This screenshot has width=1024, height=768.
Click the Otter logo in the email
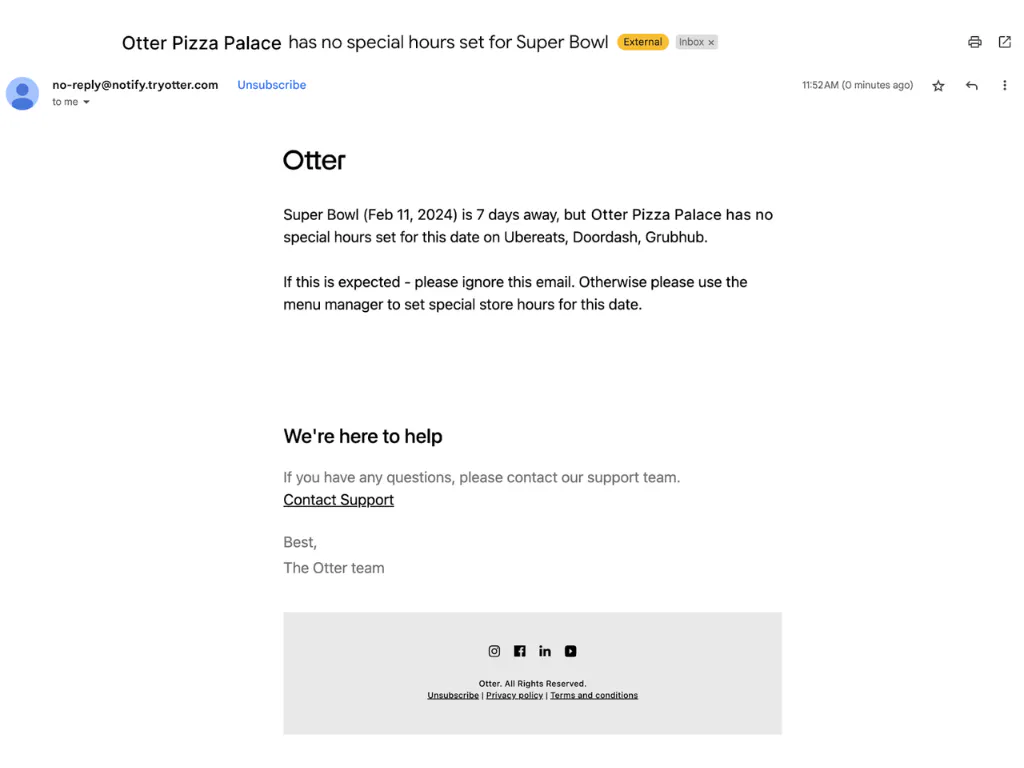pyautogui.click(x=314, y=160)
